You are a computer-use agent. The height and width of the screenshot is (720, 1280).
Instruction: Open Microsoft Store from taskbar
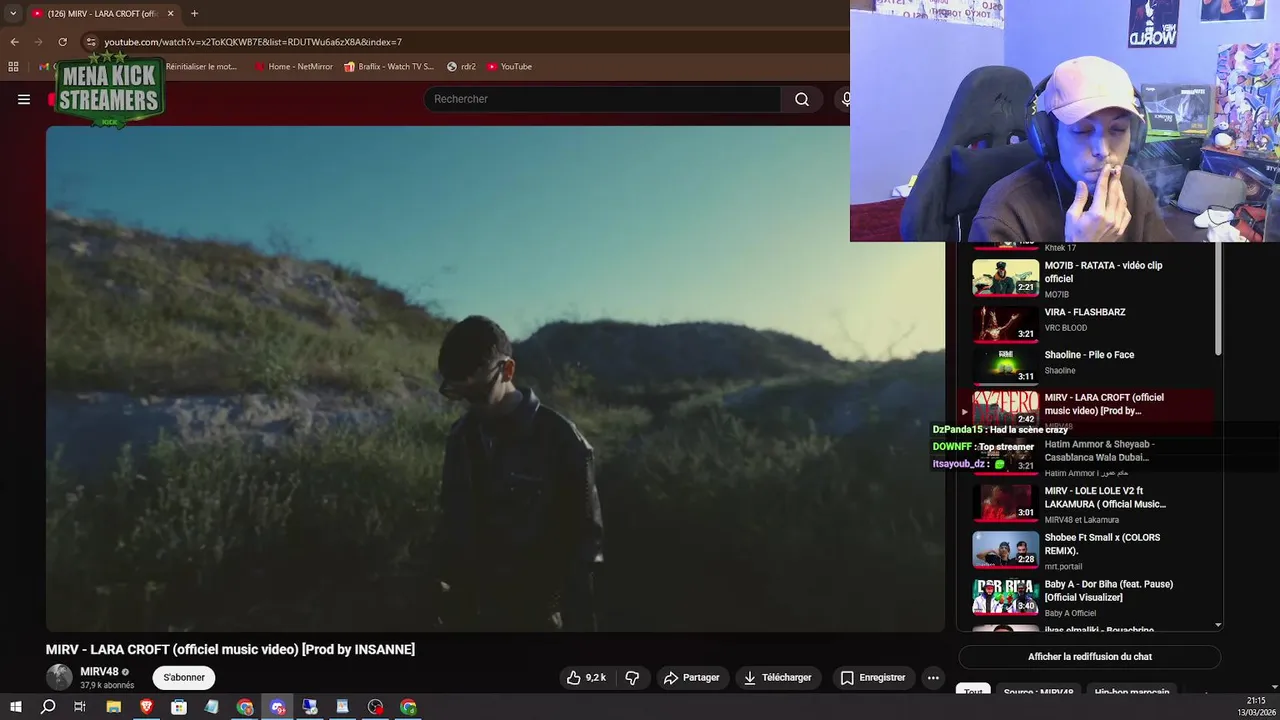click(179, 707)
